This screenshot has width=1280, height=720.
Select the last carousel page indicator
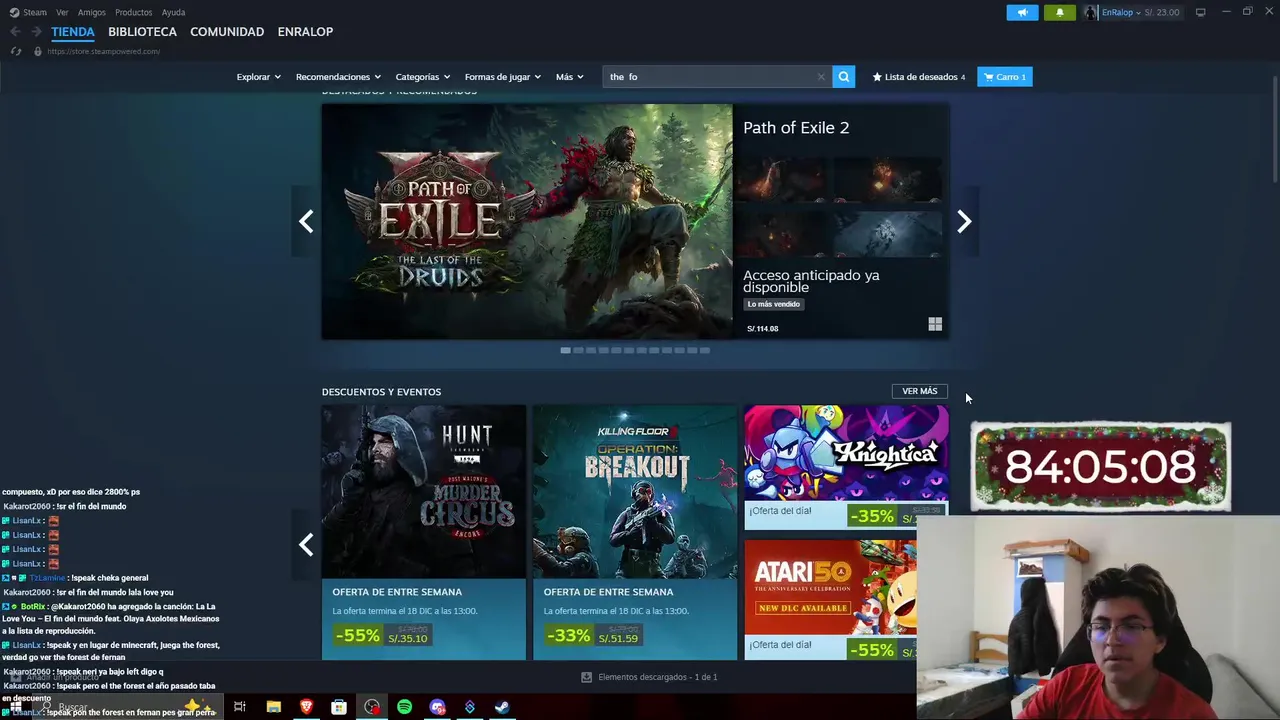(705, 350)
